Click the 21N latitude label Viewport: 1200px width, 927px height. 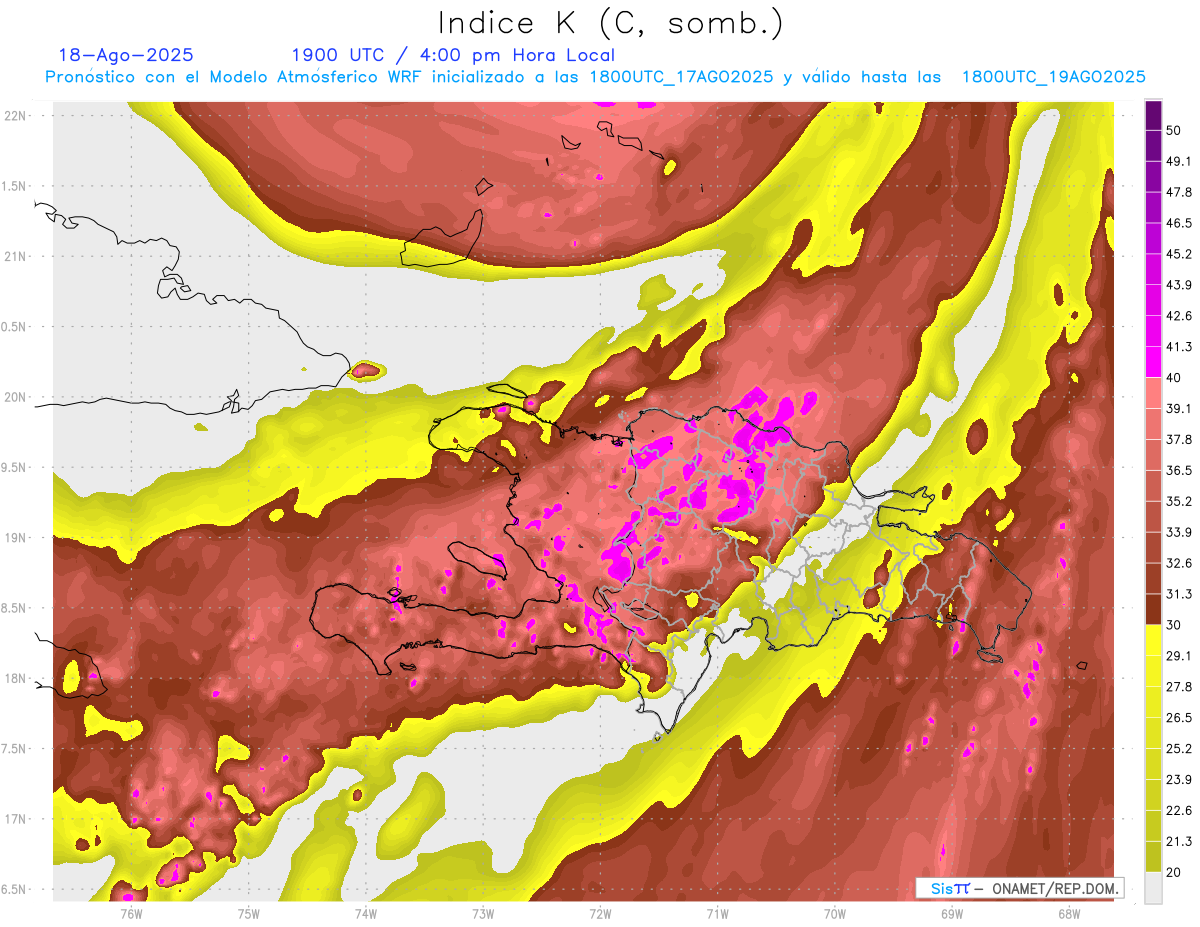tap(17, 256)
